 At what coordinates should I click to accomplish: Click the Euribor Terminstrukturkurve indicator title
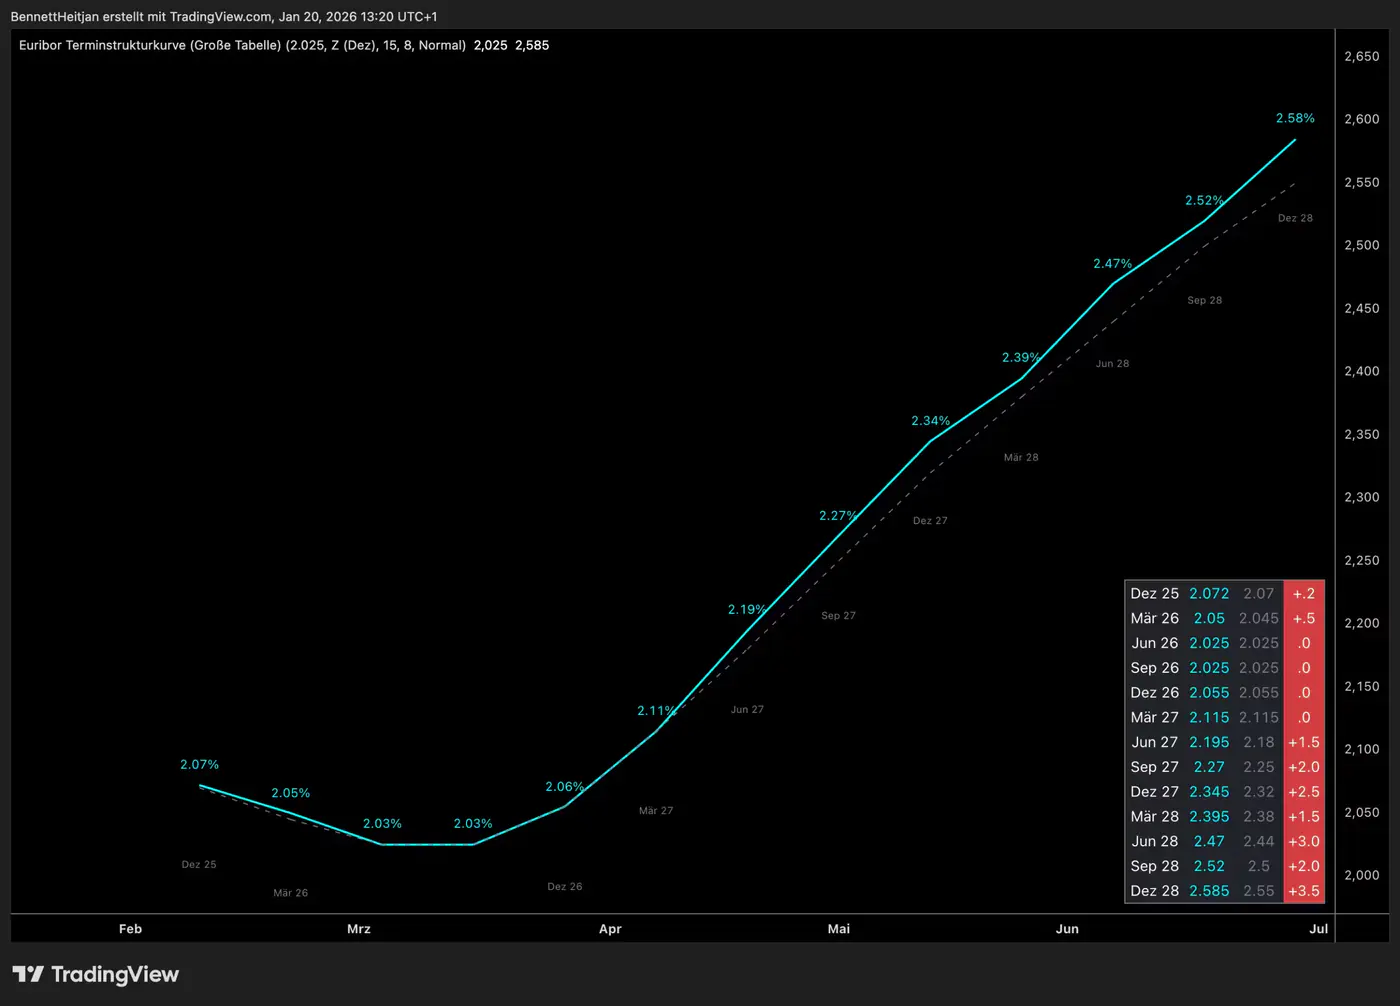(242, 45)
